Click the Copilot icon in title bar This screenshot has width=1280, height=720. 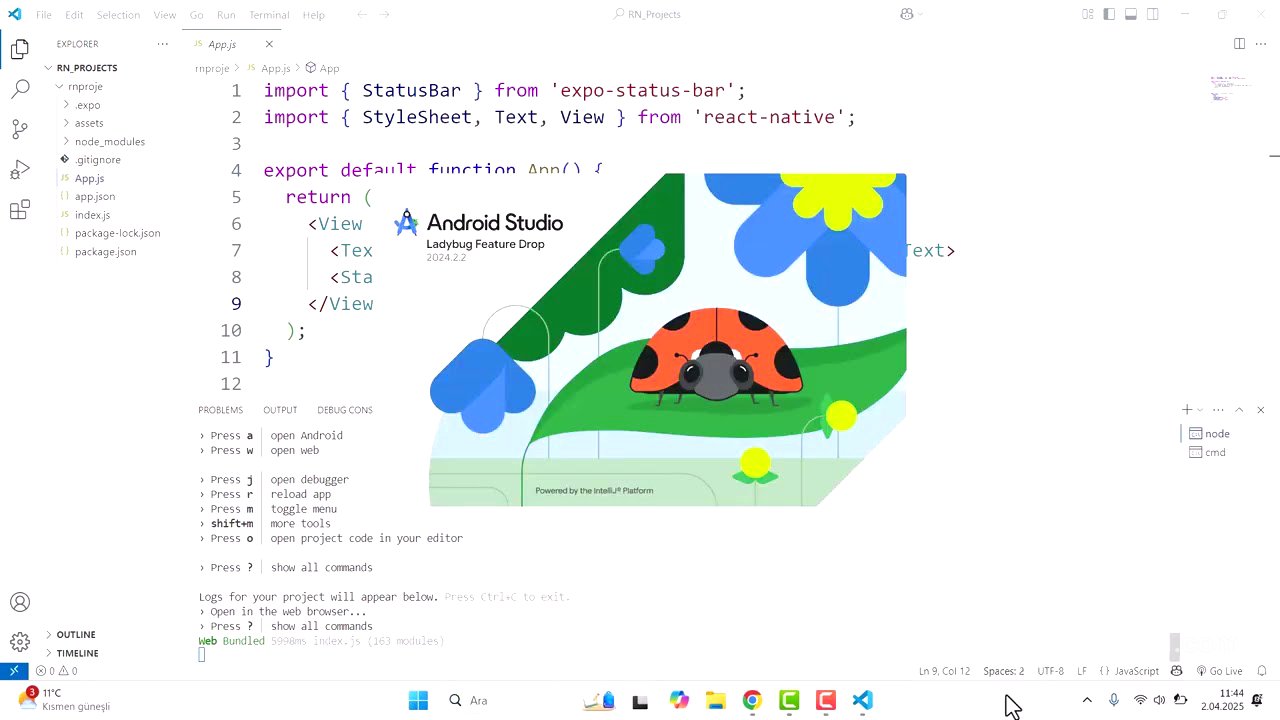tap(906, 14)
